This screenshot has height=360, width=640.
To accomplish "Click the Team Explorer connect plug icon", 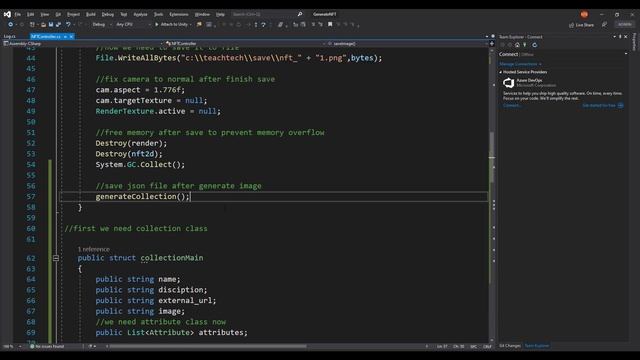I will 525,45.
